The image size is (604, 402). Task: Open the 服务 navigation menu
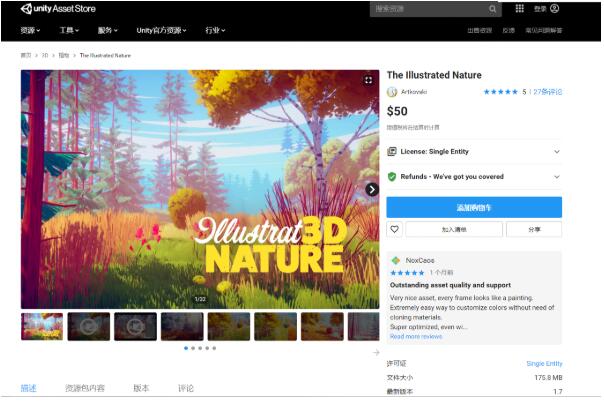point(107,30)
